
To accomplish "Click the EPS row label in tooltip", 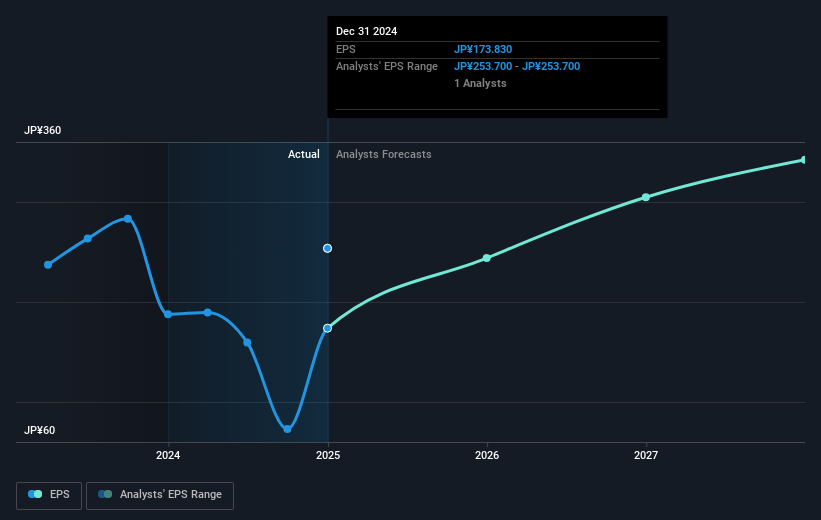I will 346,49.
